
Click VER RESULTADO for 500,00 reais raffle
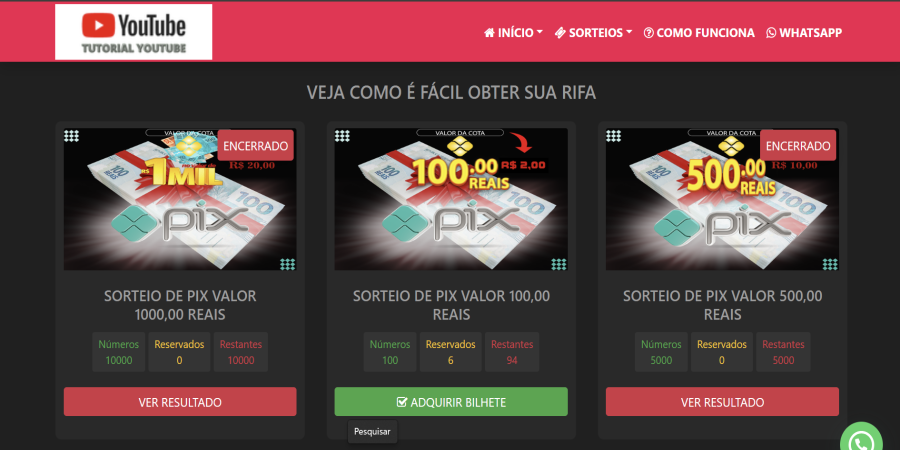pyautogui.click(x=722, y=402)
